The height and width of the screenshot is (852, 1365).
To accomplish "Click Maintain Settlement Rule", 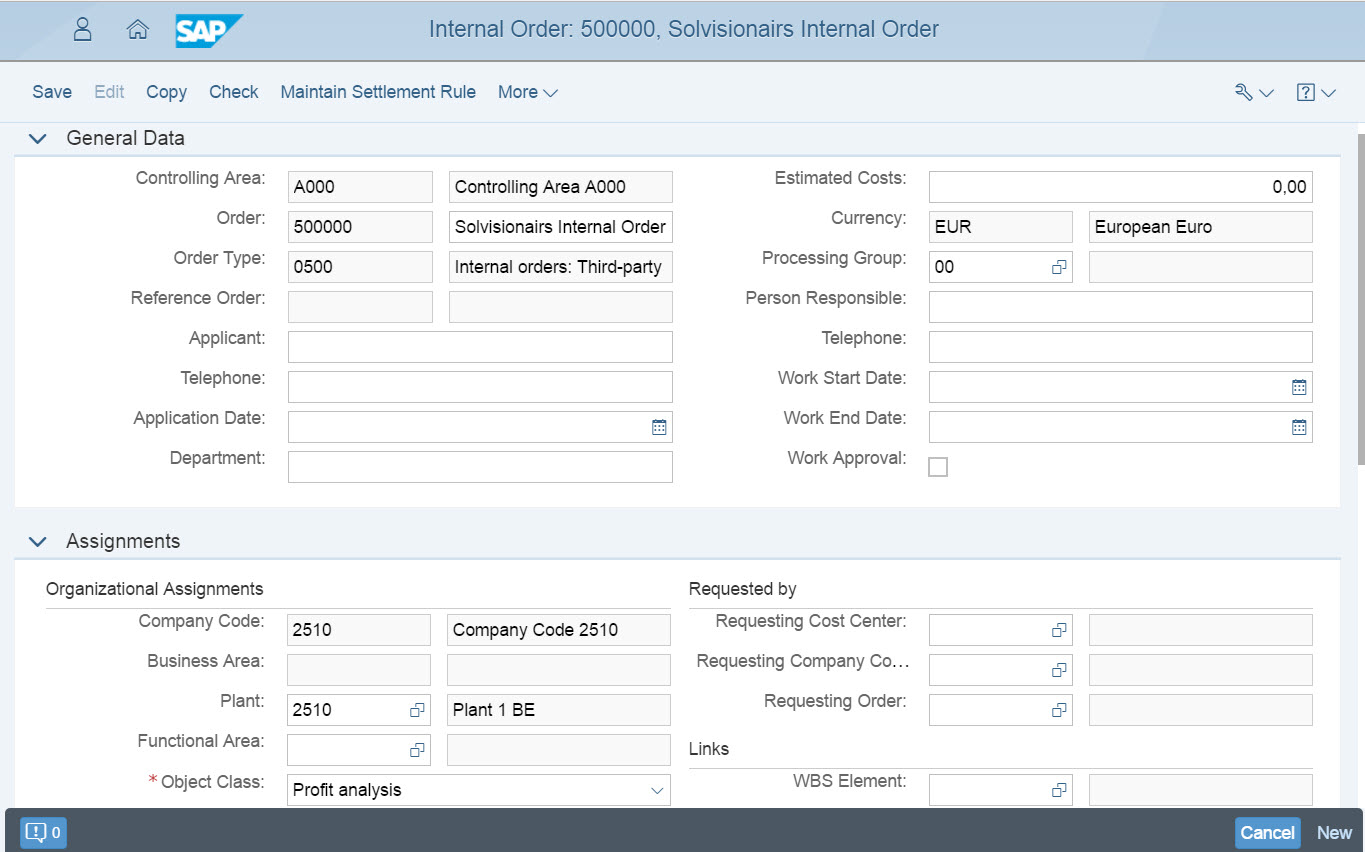I will (x=378, y=92).
